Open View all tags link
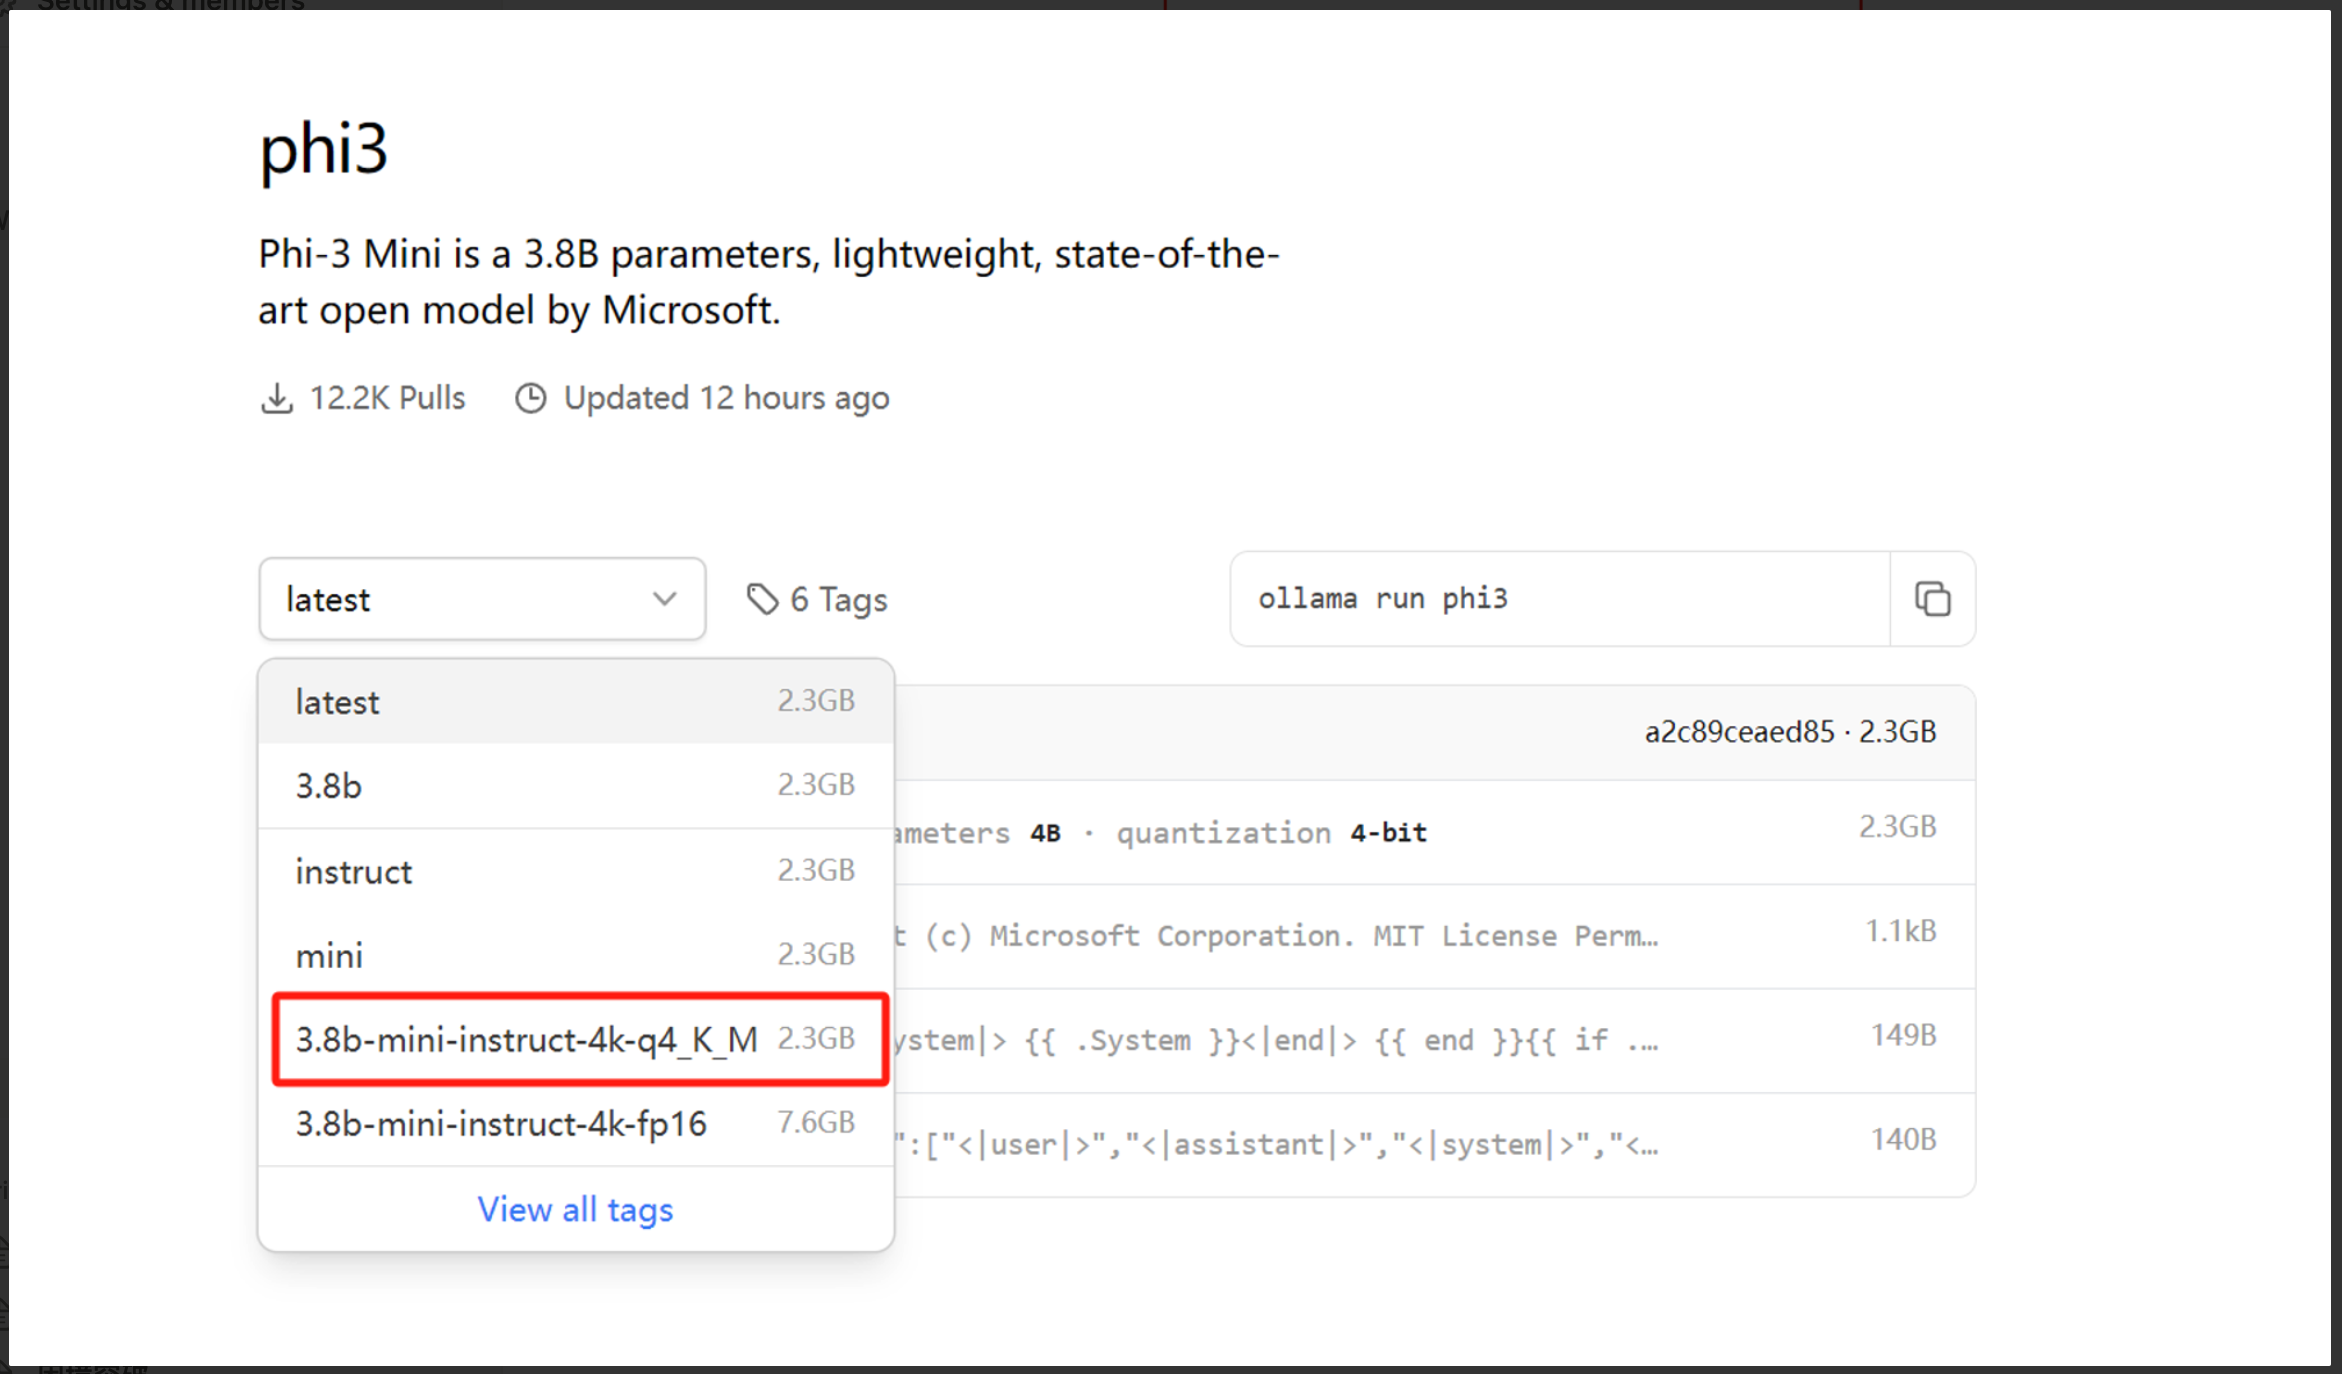 pos(575,1209)
